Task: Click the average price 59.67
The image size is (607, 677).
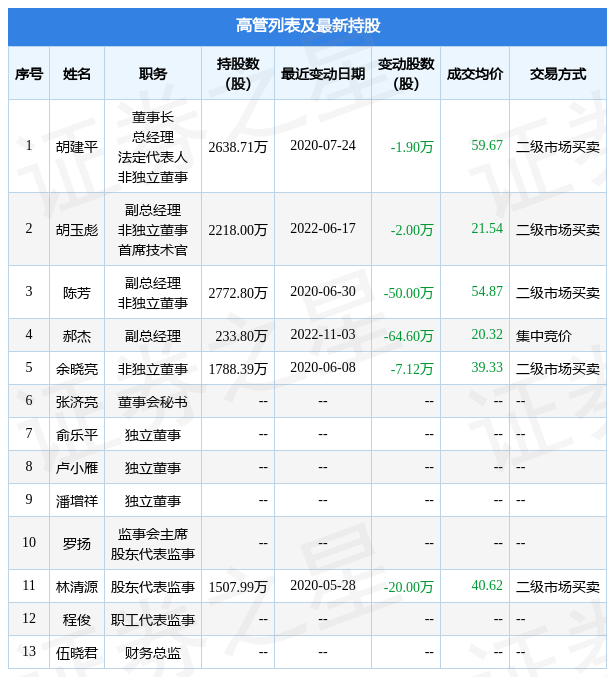Action: [487, 146]
